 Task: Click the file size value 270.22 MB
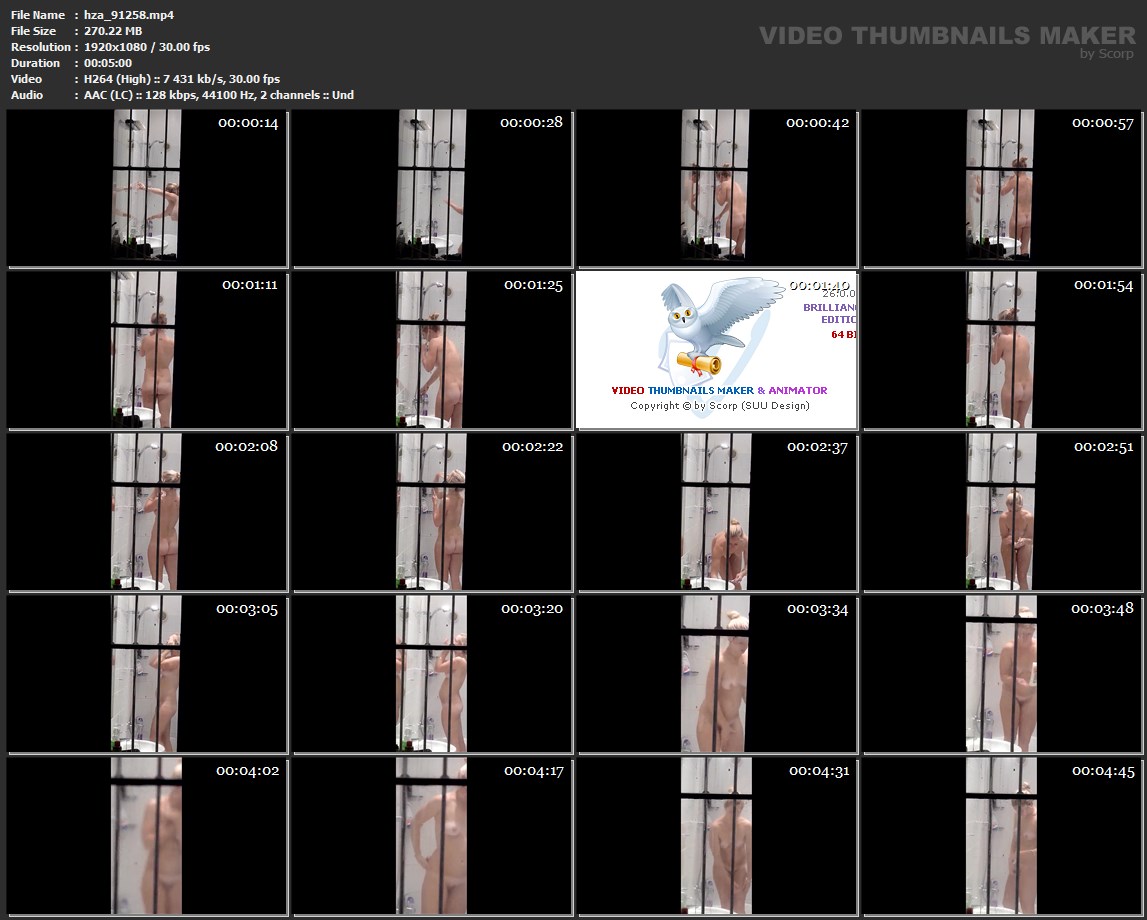[x=113, y=31]
